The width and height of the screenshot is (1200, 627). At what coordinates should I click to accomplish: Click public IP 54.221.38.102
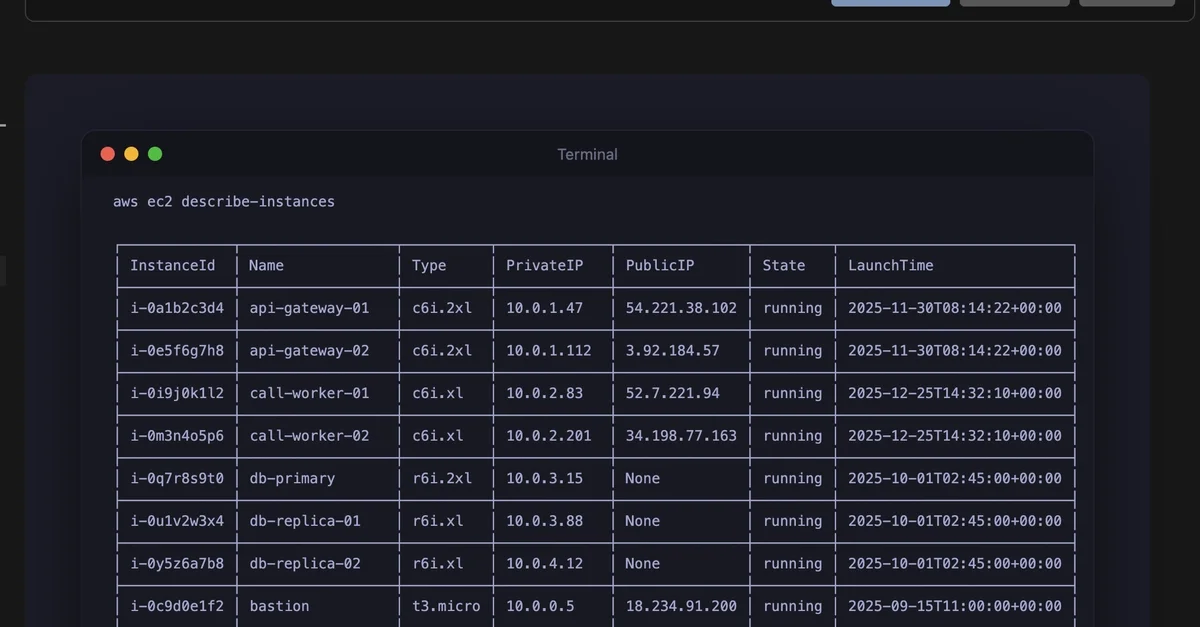click(x=680, y=308)
